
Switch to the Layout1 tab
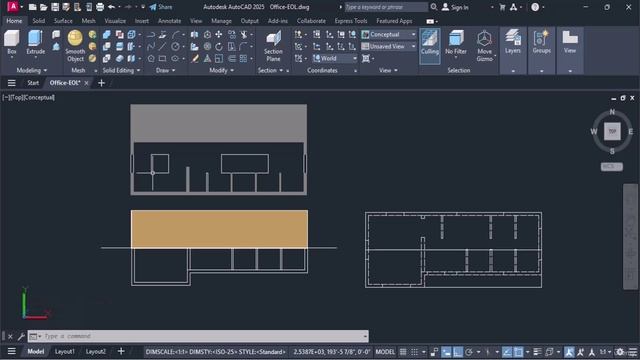(x=64, y=351)
